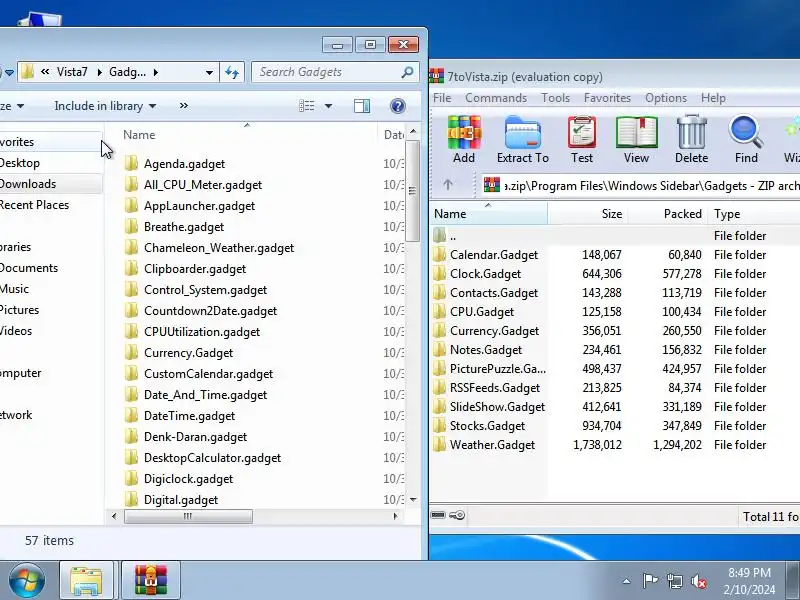Open the WinRAR Tools menu

click(x=555, y=98)
